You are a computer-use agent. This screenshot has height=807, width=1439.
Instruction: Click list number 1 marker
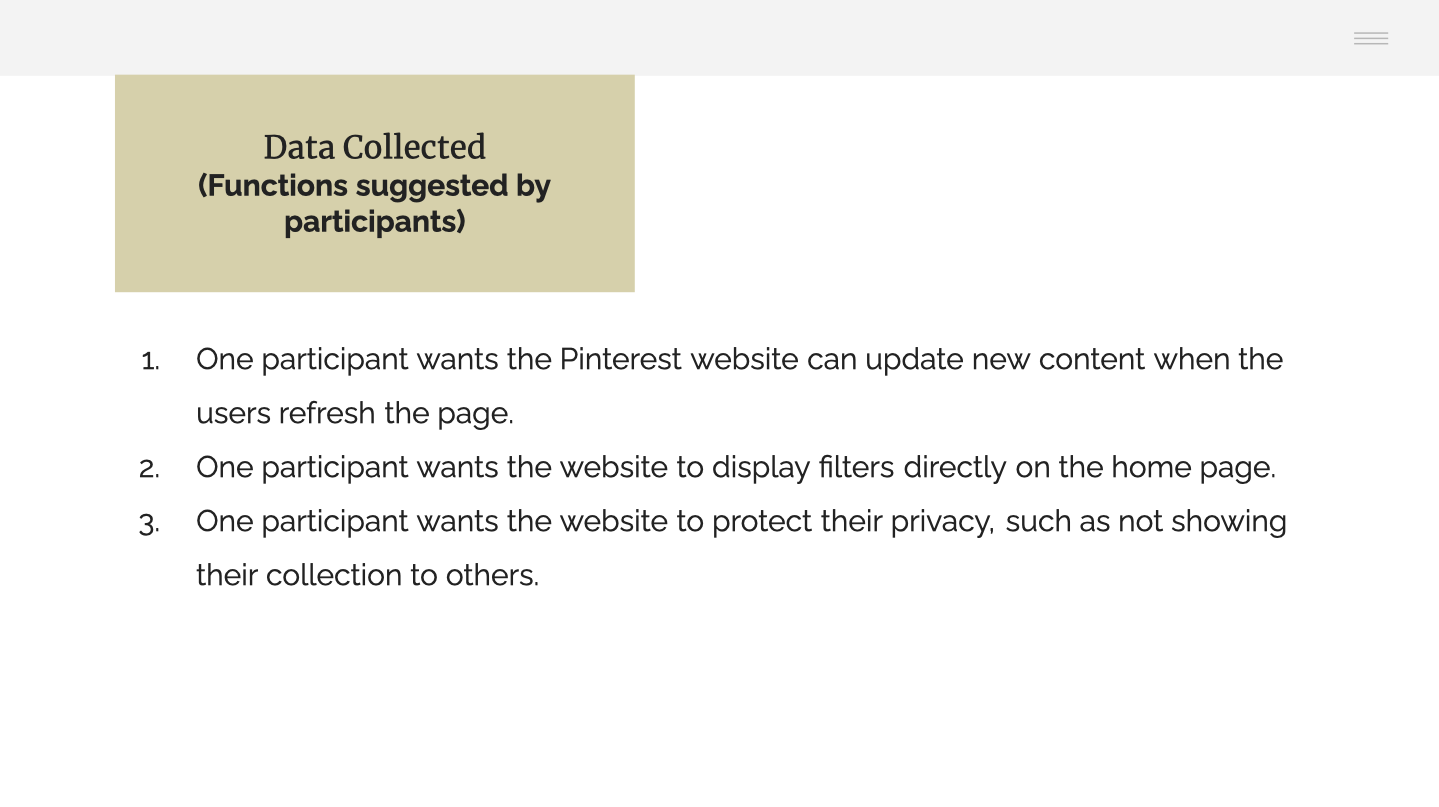click(x=150, y=361)
